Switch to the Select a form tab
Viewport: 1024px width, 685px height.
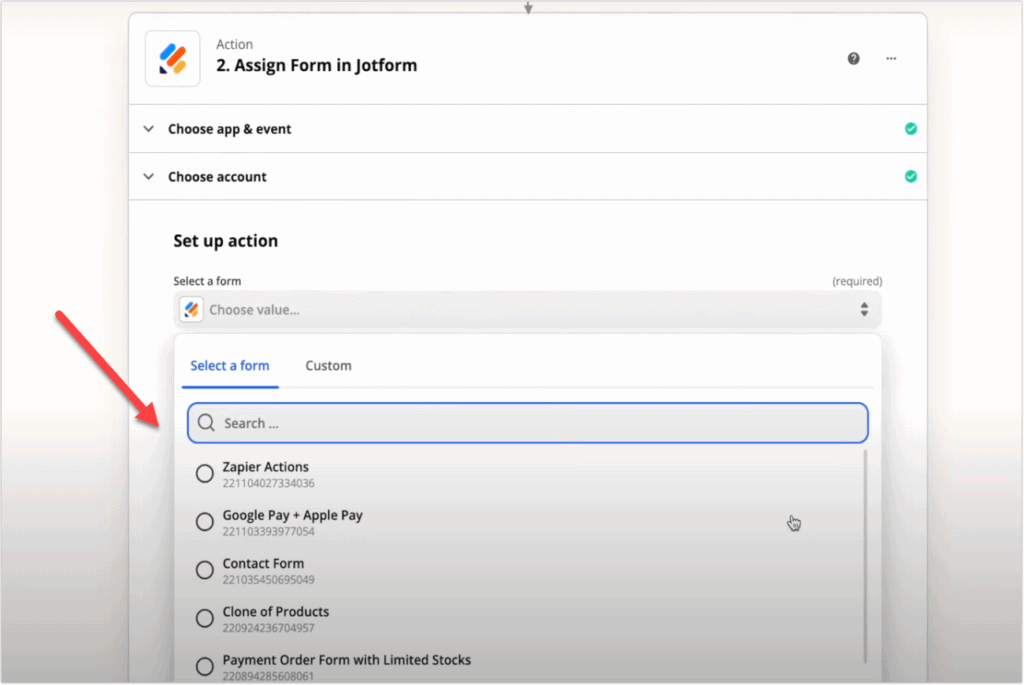(x=230, y=366)
